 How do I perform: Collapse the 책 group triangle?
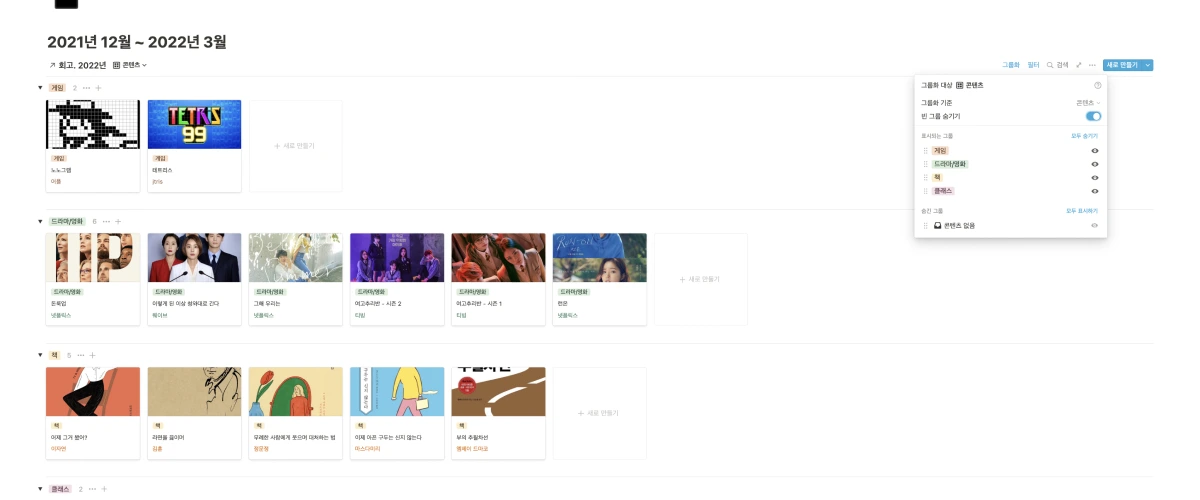point(41,355)
